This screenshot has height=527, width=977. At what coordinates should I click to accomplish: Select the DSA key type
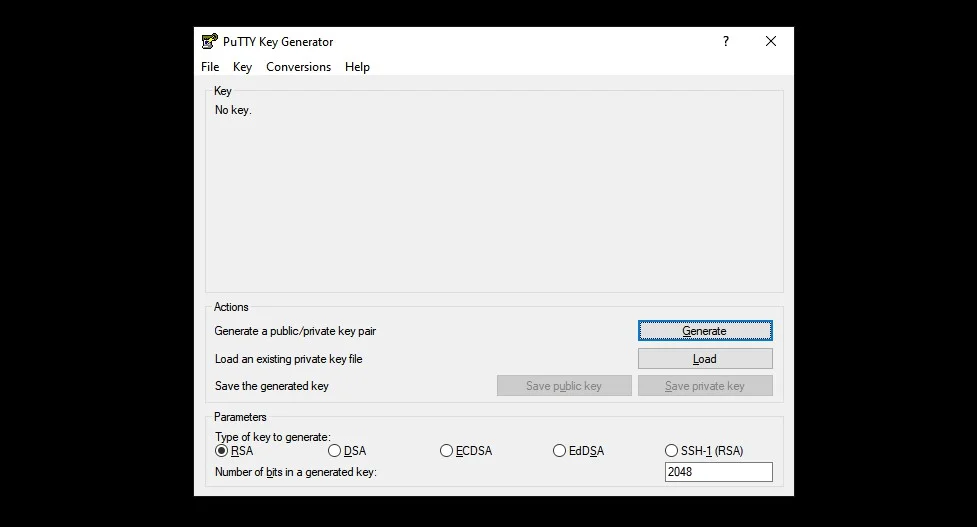tap(347, 450)
